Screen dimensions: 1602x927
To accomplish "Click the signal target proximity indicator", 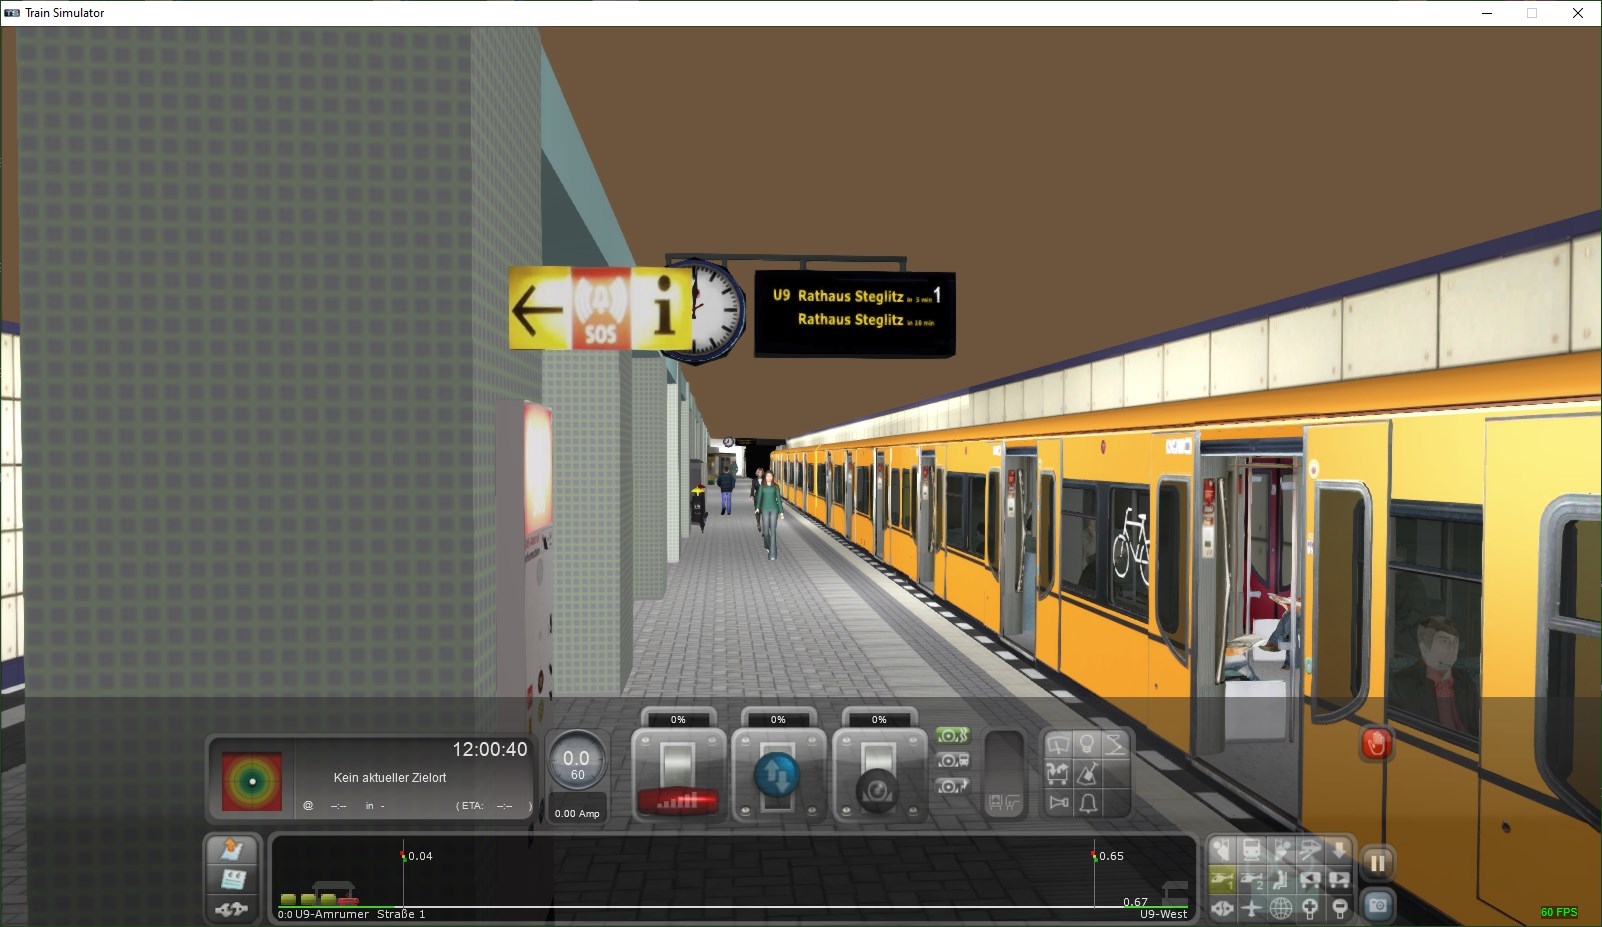I will (251, 781).
